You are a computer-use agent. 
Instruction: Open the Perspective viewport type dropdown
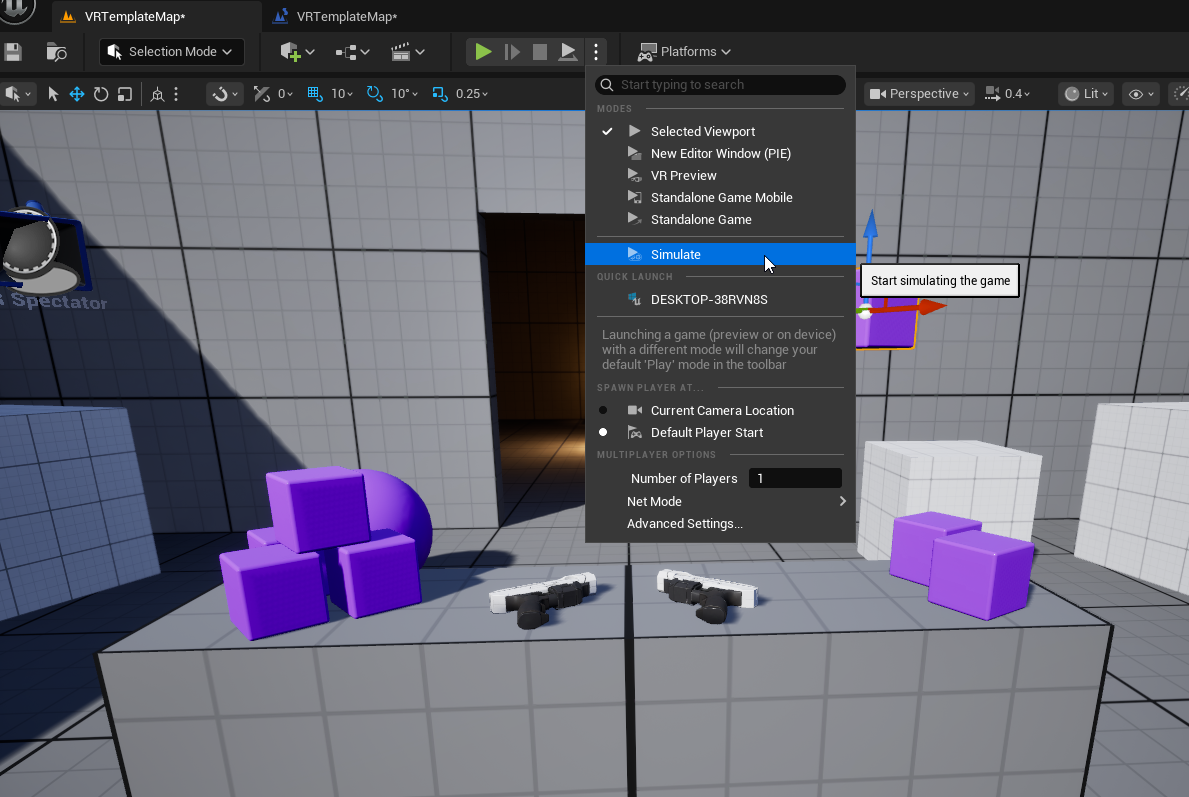click(919, 94)
